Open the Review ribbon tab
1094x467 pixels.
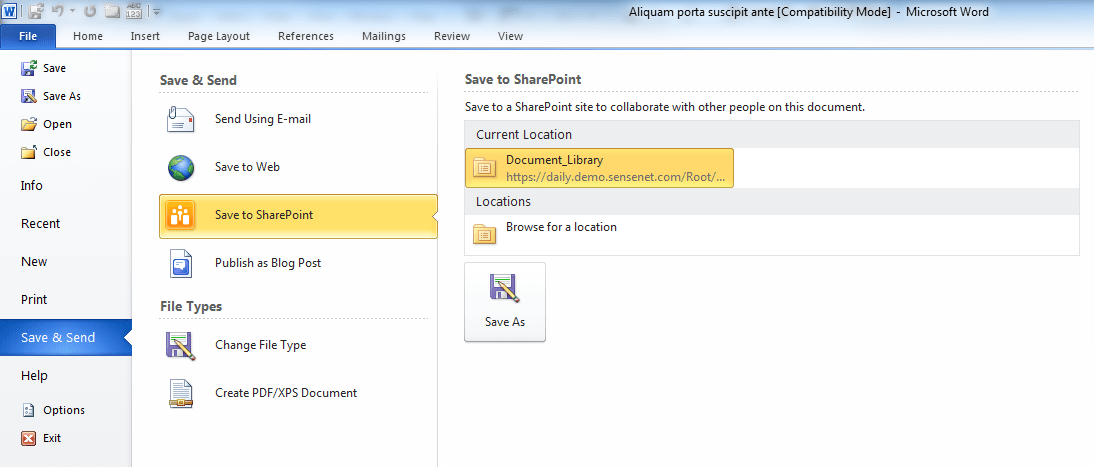click(451, 36)
